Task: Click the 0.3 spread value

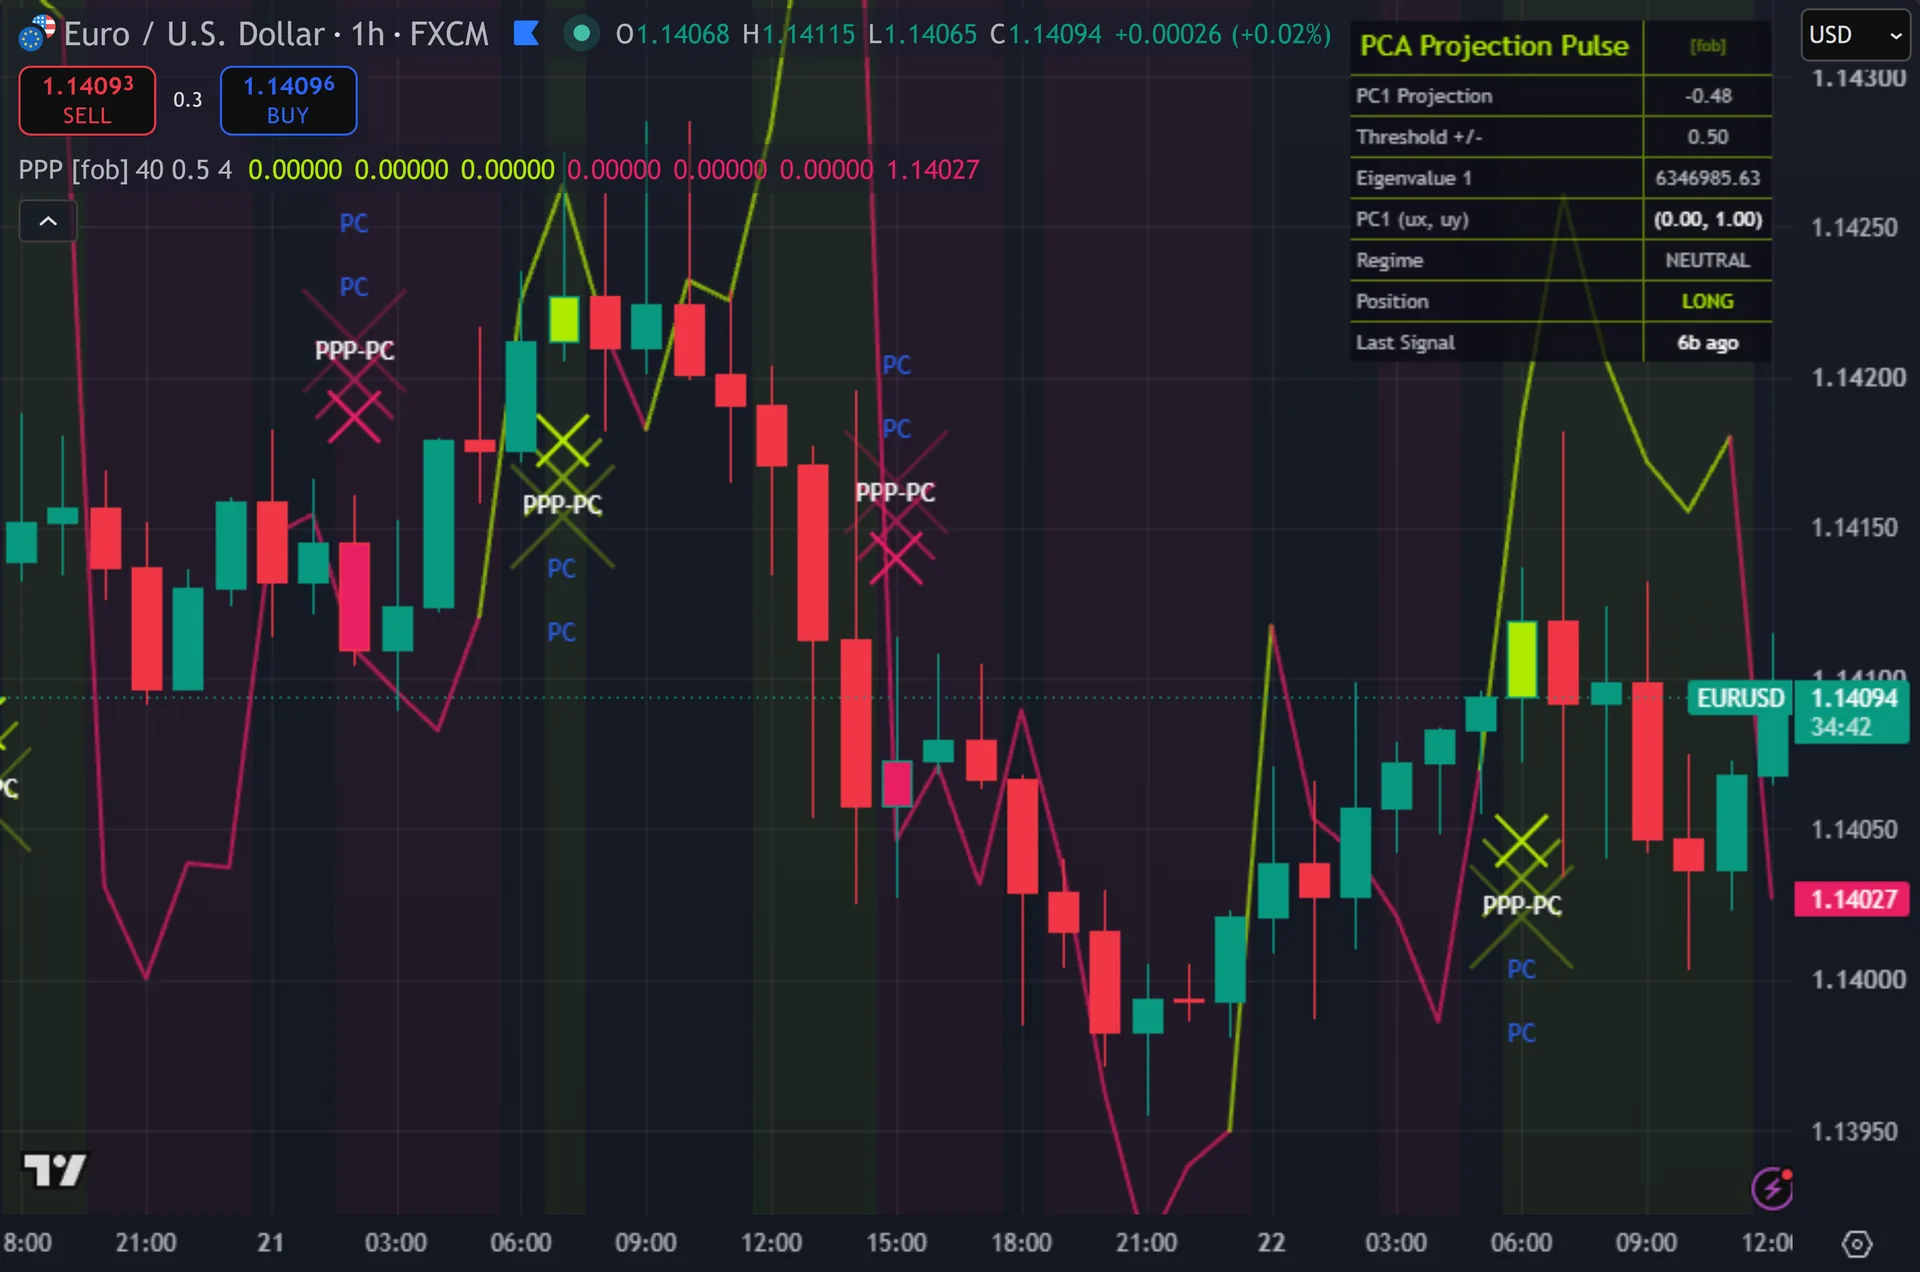Action: click(x=187, y=100)
